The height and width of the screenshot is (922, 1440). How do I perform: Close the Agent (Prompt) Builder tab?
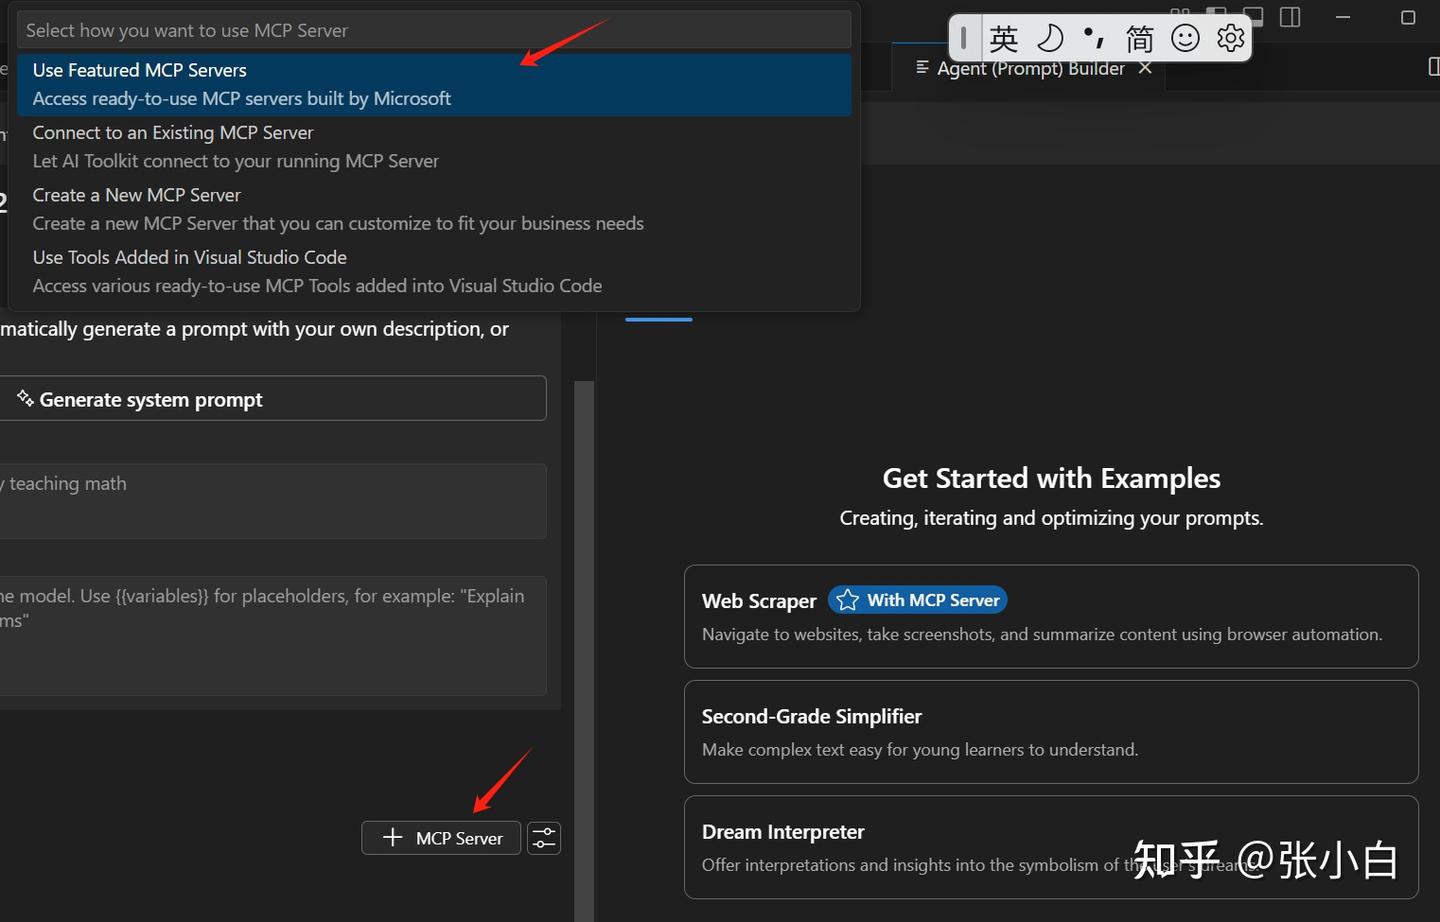click(x=1145, y=68)
